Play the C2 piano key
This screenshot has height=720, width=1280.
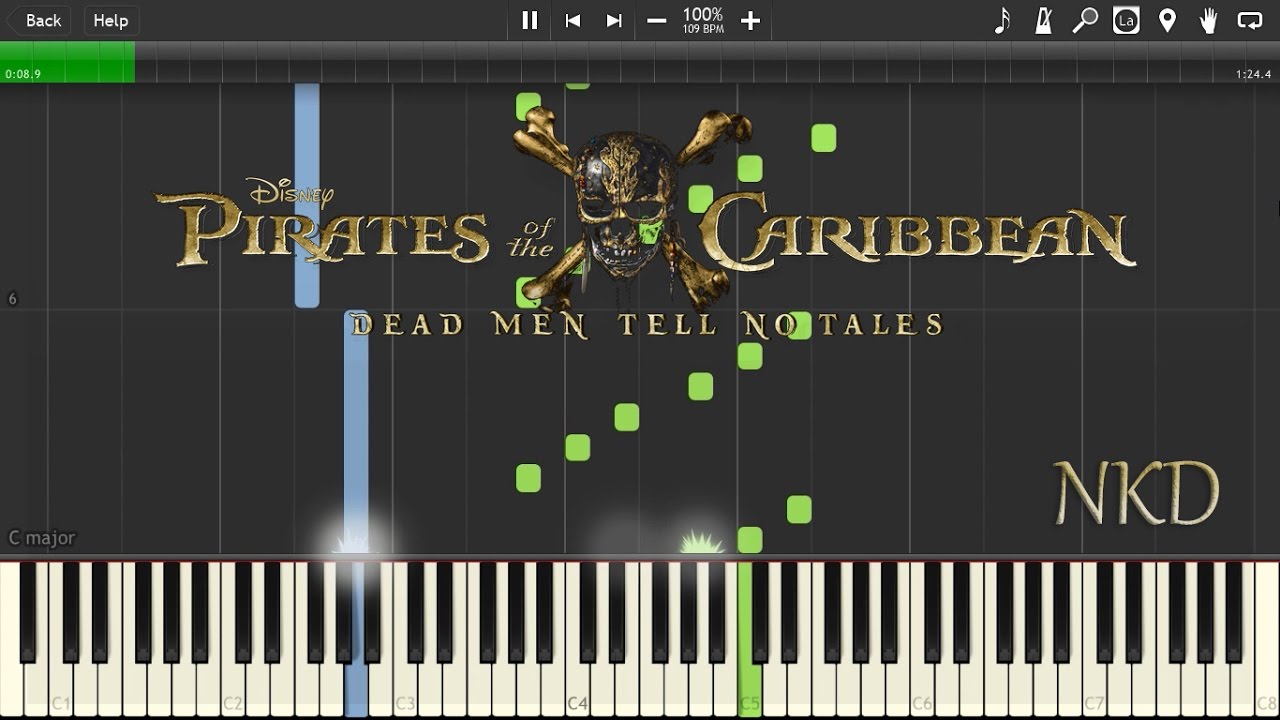point(233,690)
